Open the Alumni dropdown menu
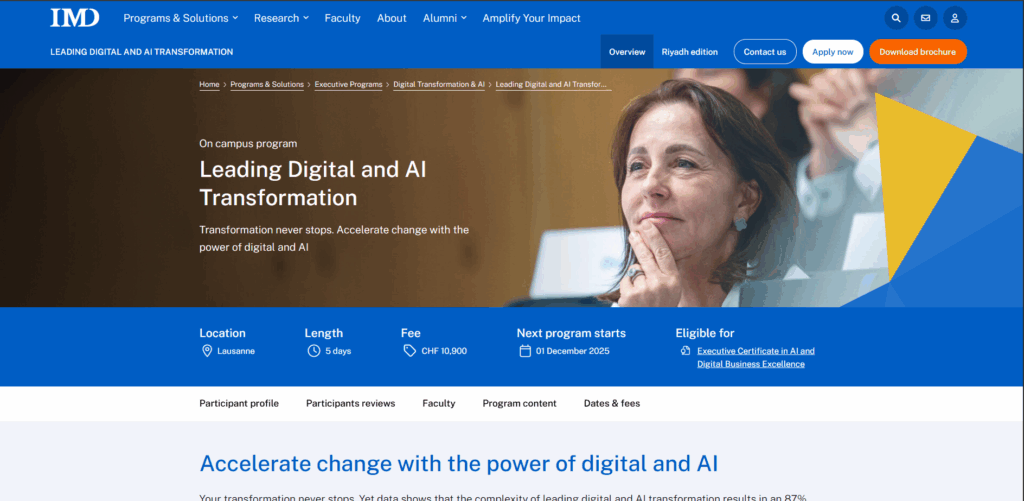Image resolution: width=1024 pixels, height=501 pixels. 445,18
